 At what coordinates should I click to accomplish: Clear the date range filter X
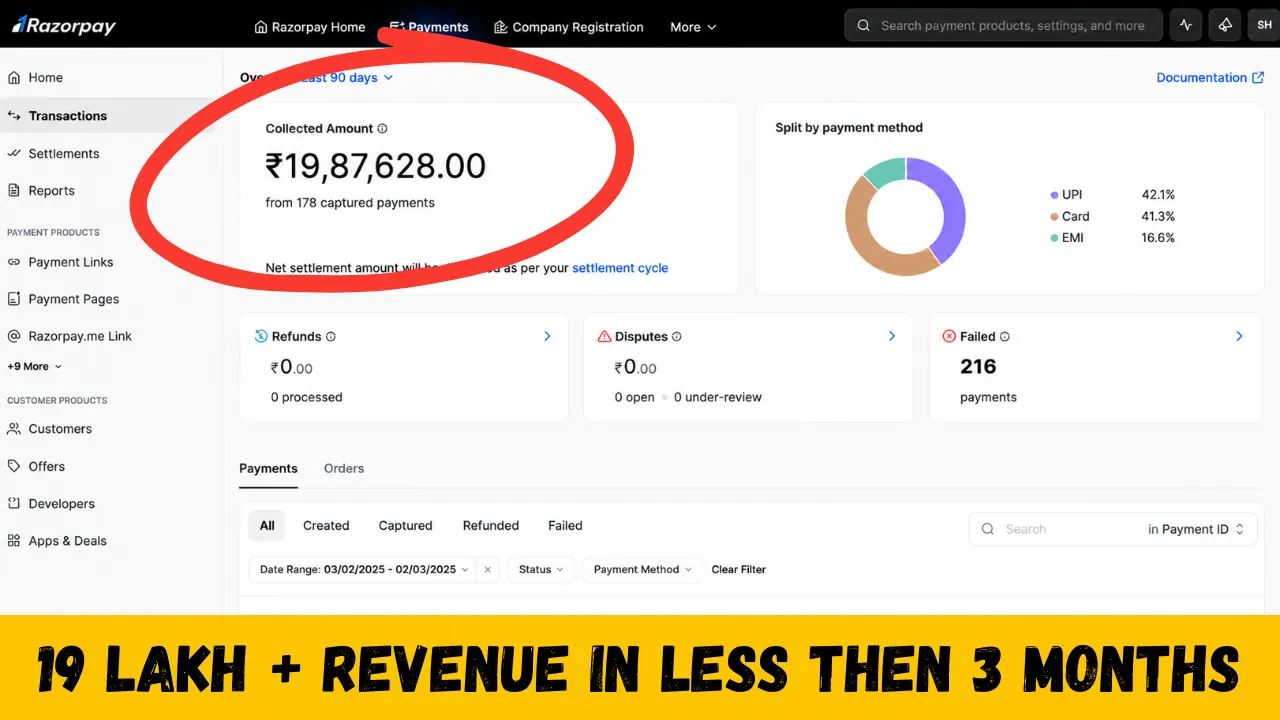[x=487, y=570]
